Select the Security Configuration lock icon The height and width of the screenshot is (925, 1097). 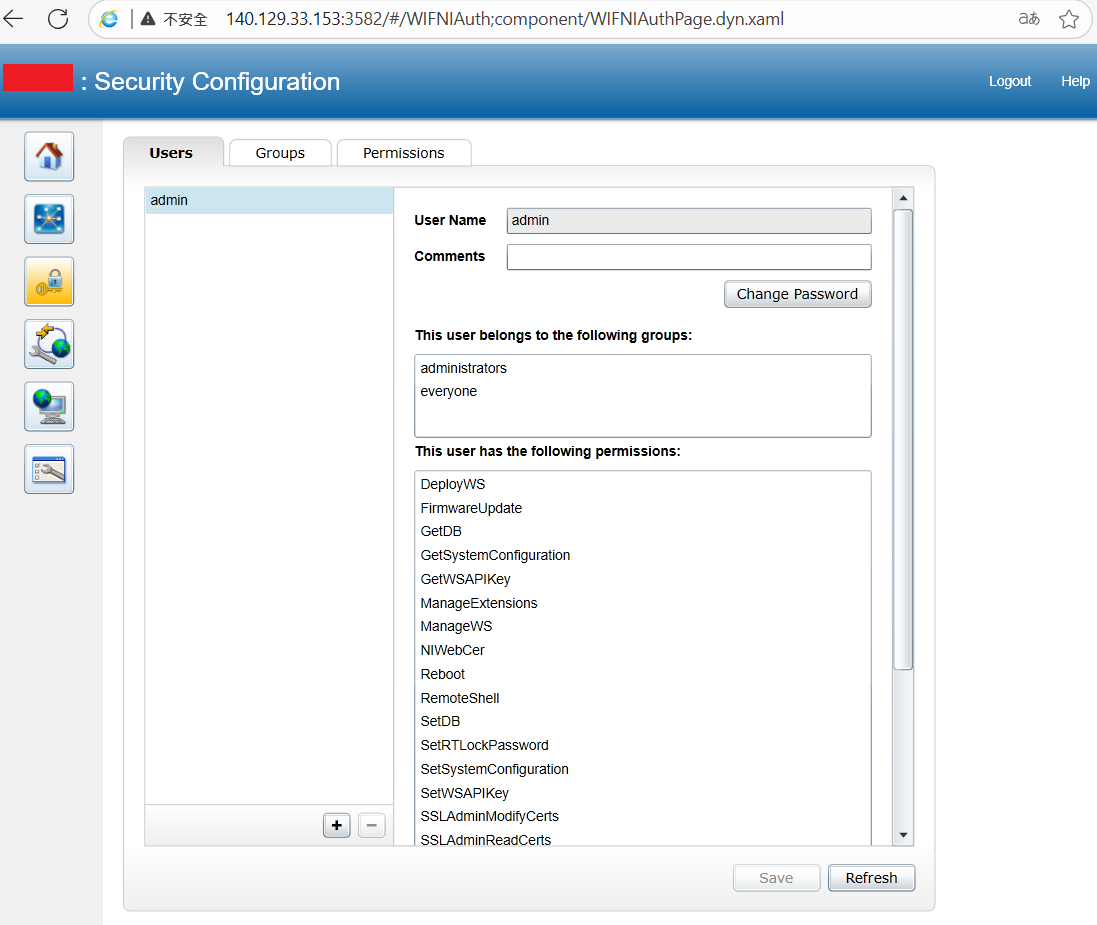(49, 281)
